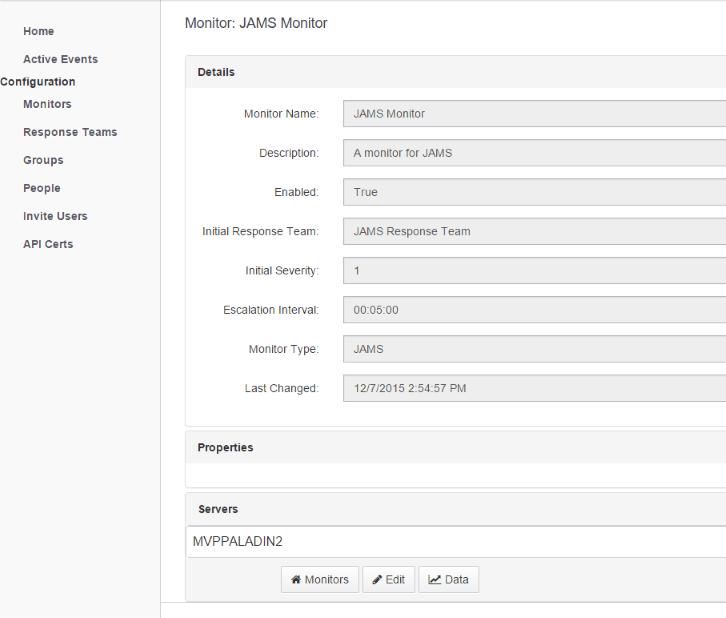The width and height of the screenshot is (726, 618).
Task: Select the MVPPALADIN2 server row
Action: point(456,542)
